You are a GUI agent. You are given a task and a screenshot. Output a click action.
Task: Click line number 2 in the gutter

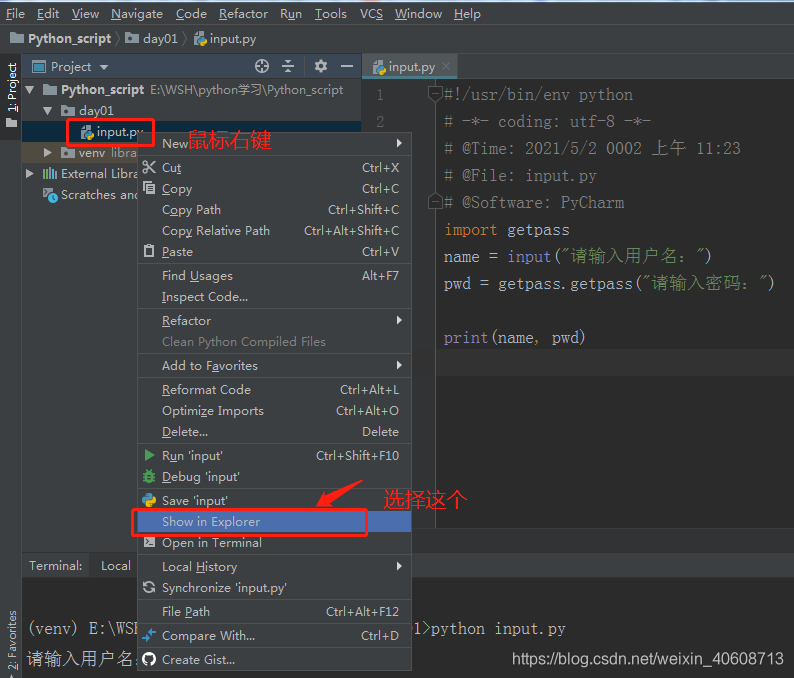(x=380, y=122)
